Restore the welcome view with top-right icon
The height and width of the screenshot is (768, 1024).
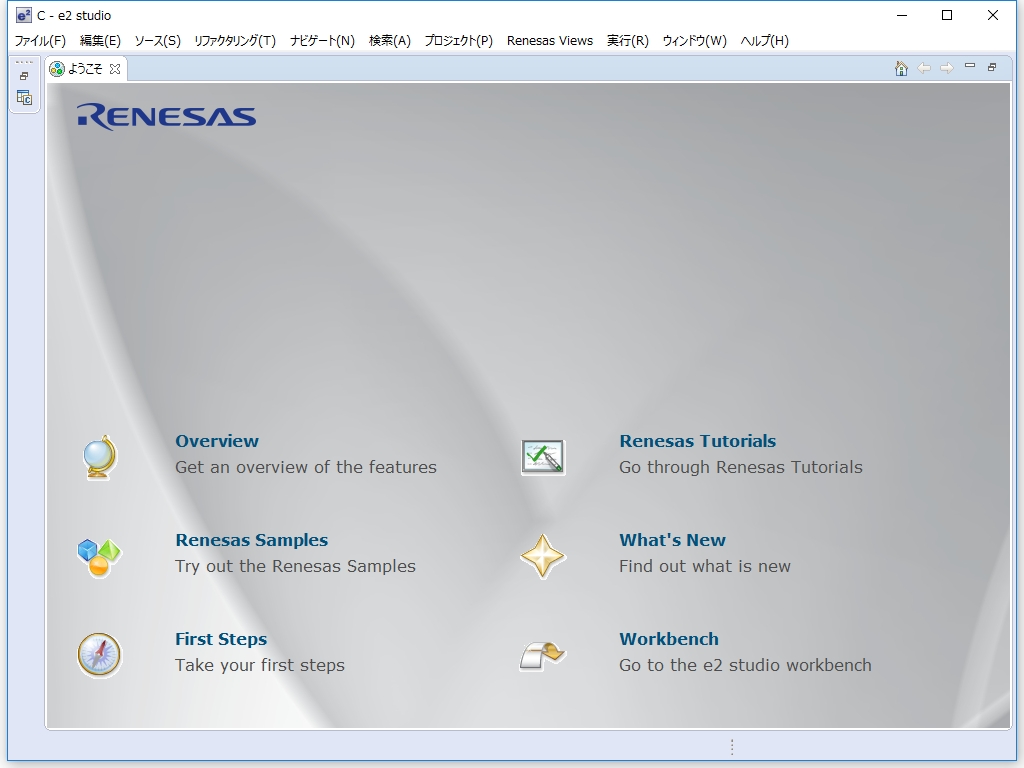[x=992, y=67]
